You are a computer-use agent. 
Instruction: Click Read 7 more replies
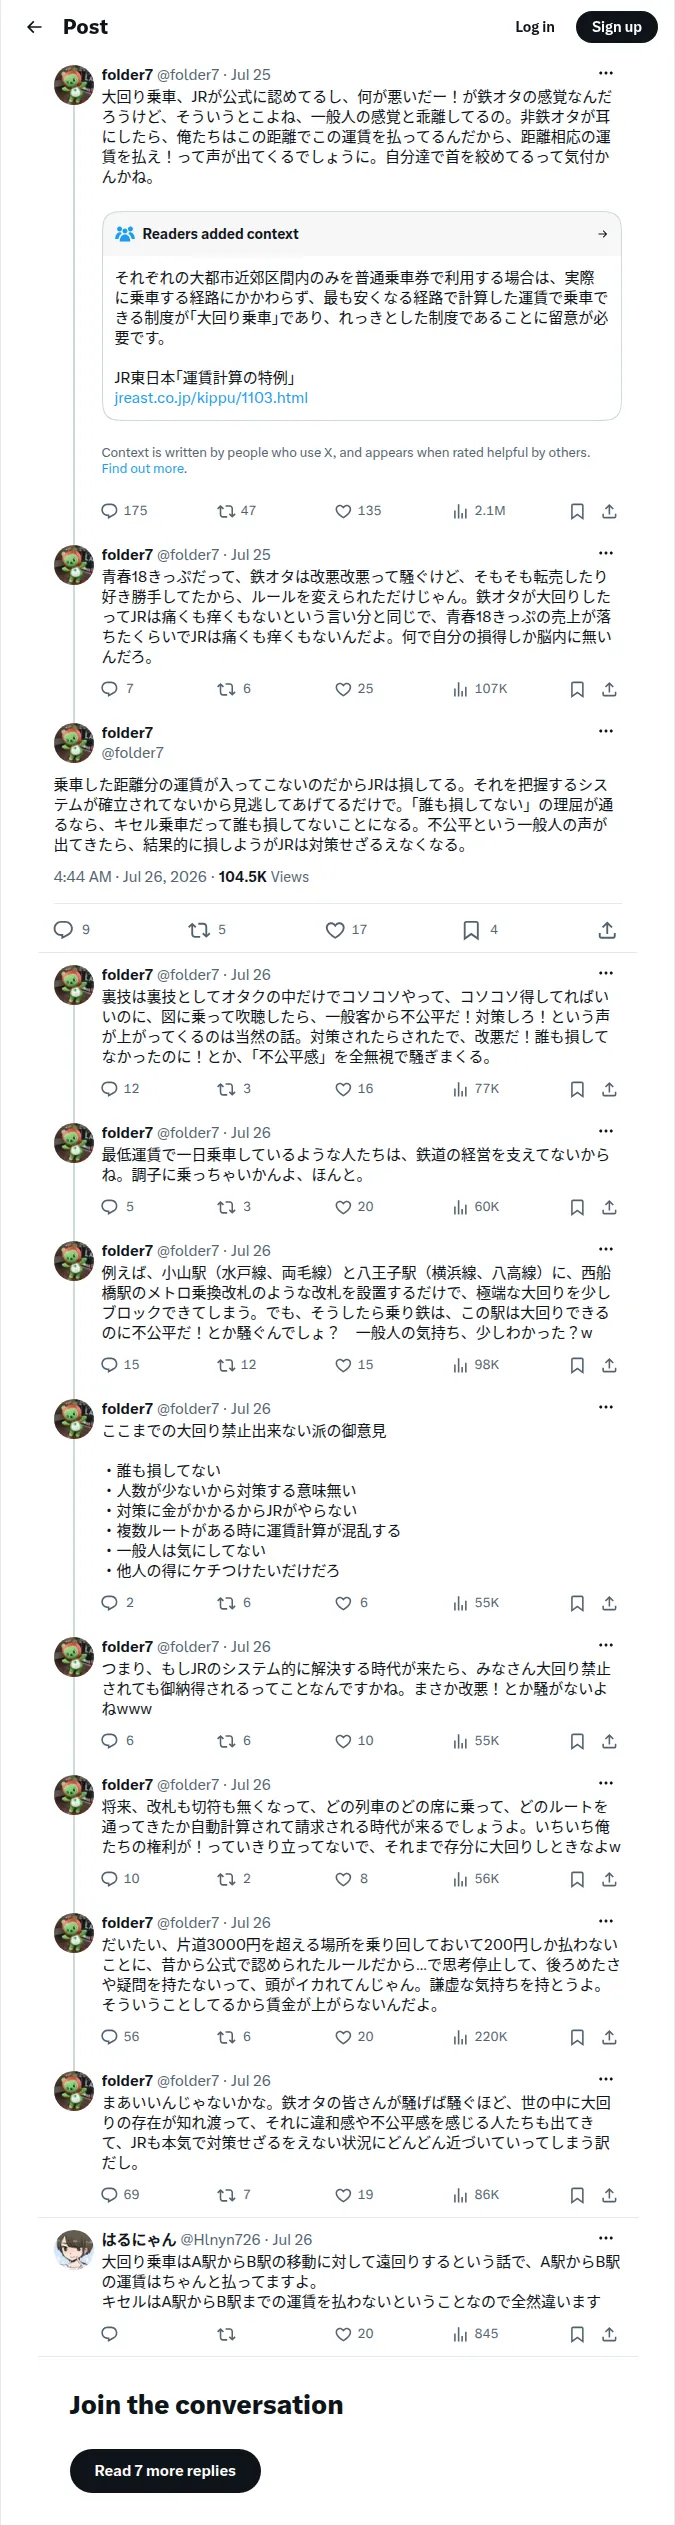pyautogui.click(x=165, y=2470)
